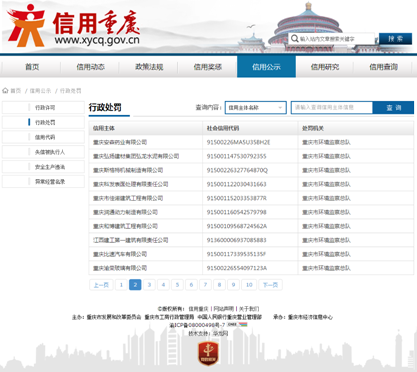Select 信用代码 in the left sidebar
This screenshot has height=372, width=417.
[x=43, y=137]
